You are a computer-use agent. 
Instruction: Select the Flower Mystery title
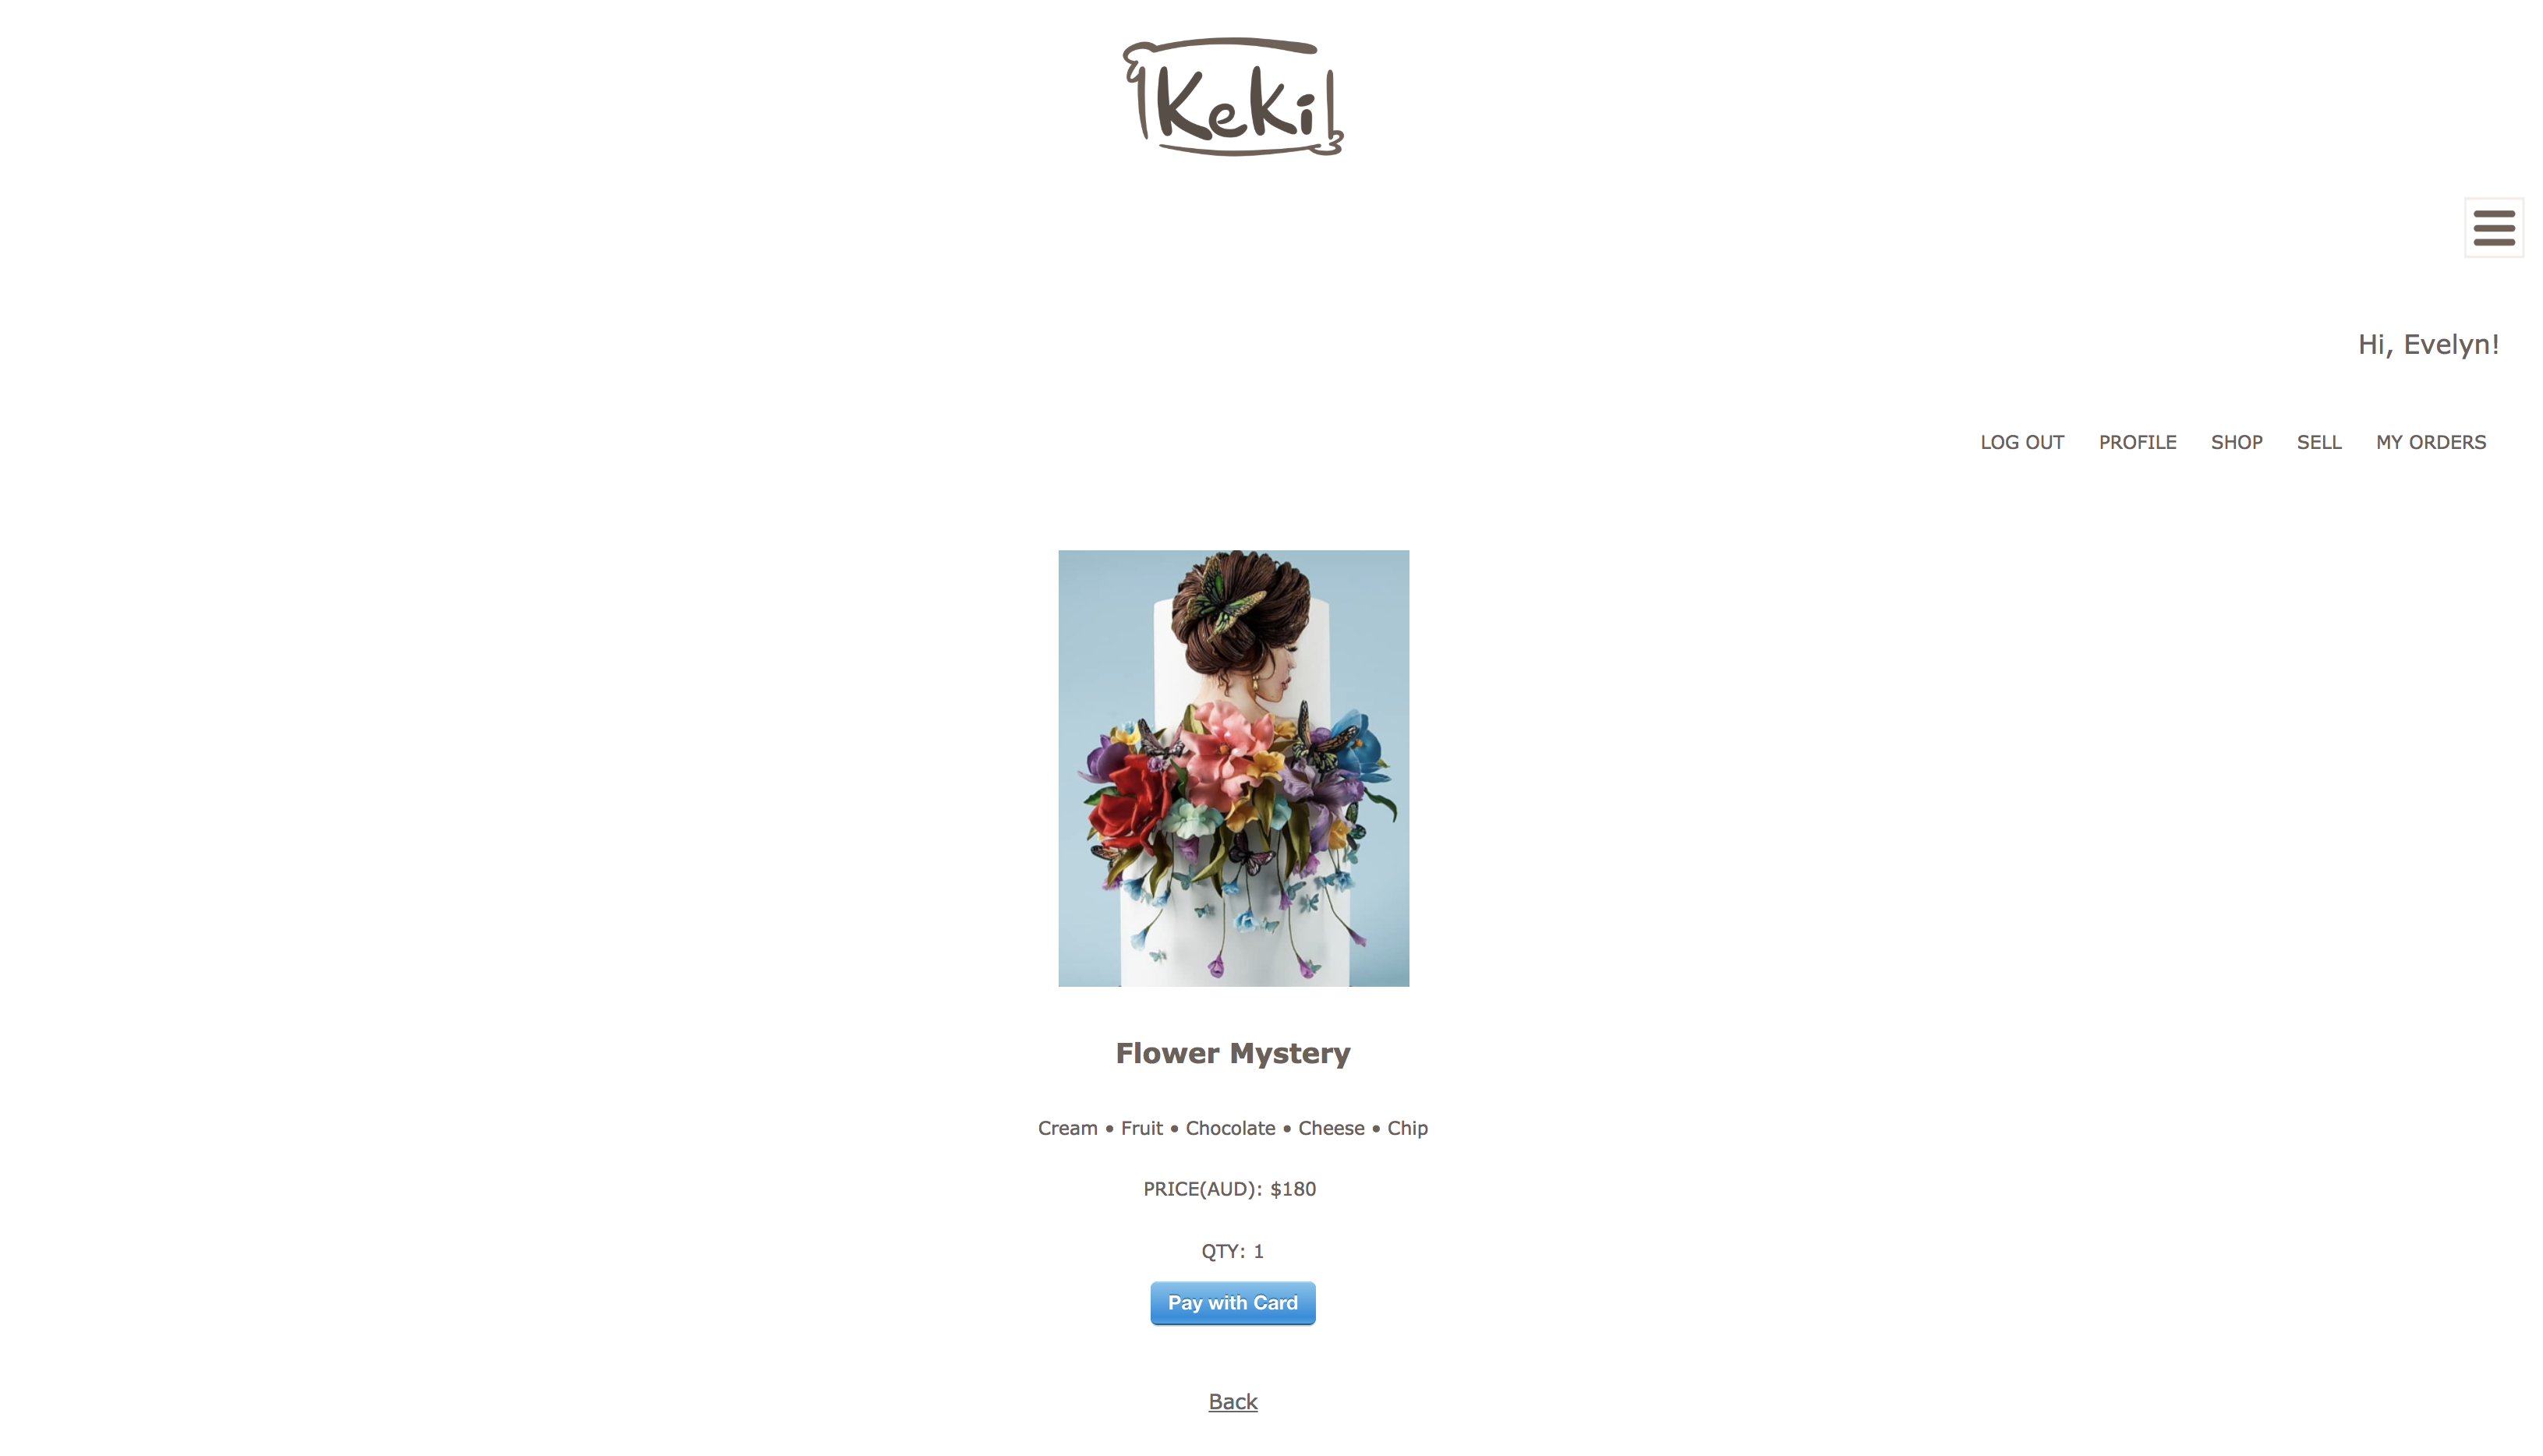pyautogui.click(x=1233, y=1053)
